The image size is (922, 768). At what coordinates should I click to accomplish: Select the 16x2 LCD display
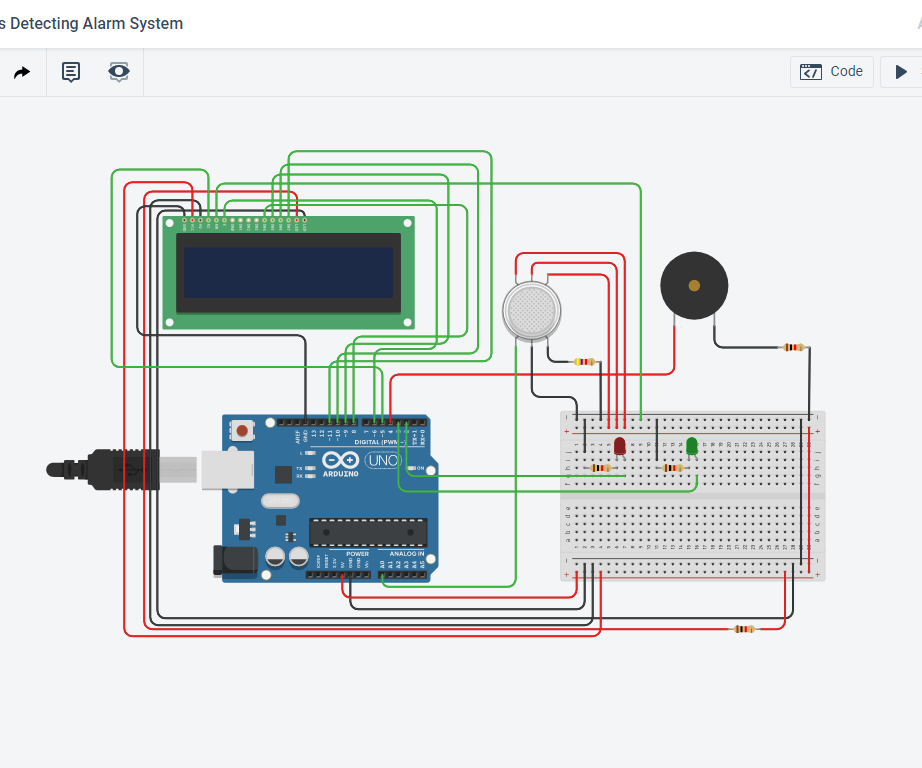[x=290, y=275]
